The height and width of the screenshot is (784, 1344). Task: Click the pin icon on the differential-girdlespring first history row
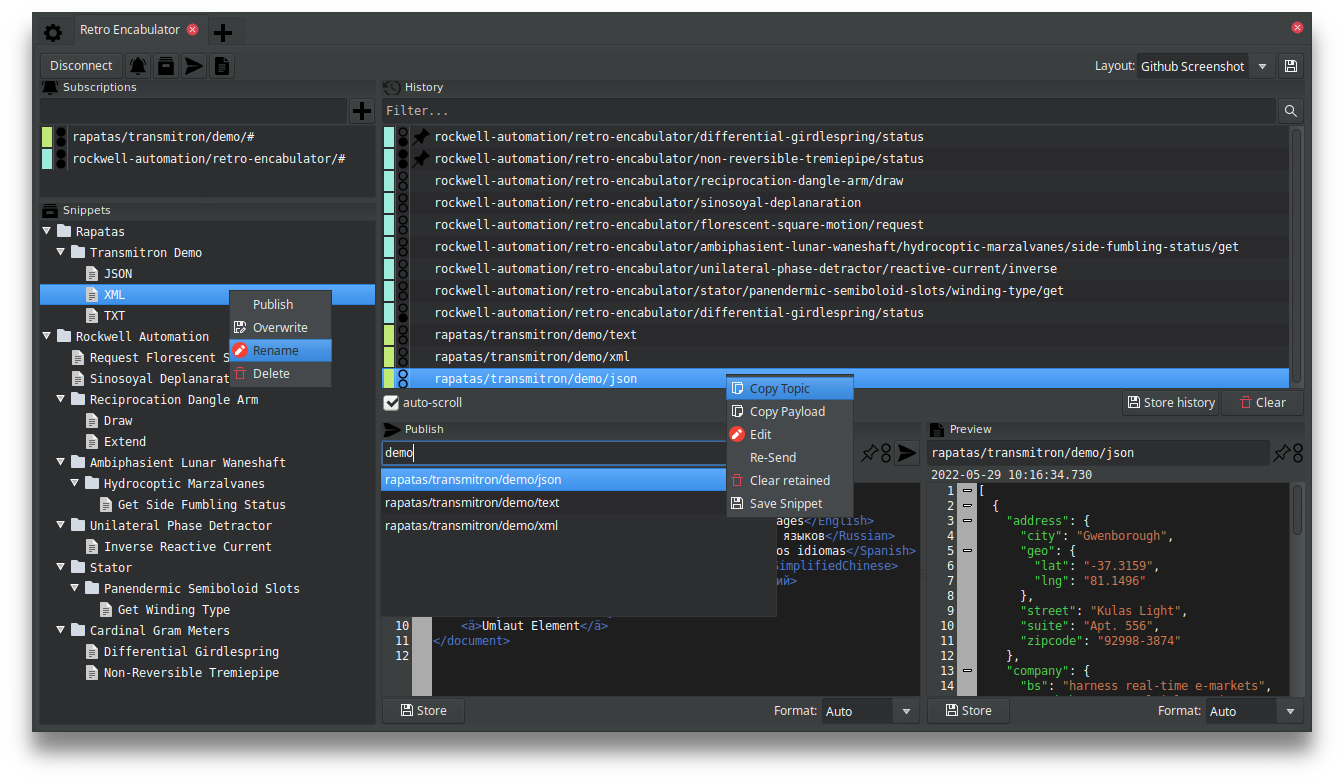(x=421, y=136)
